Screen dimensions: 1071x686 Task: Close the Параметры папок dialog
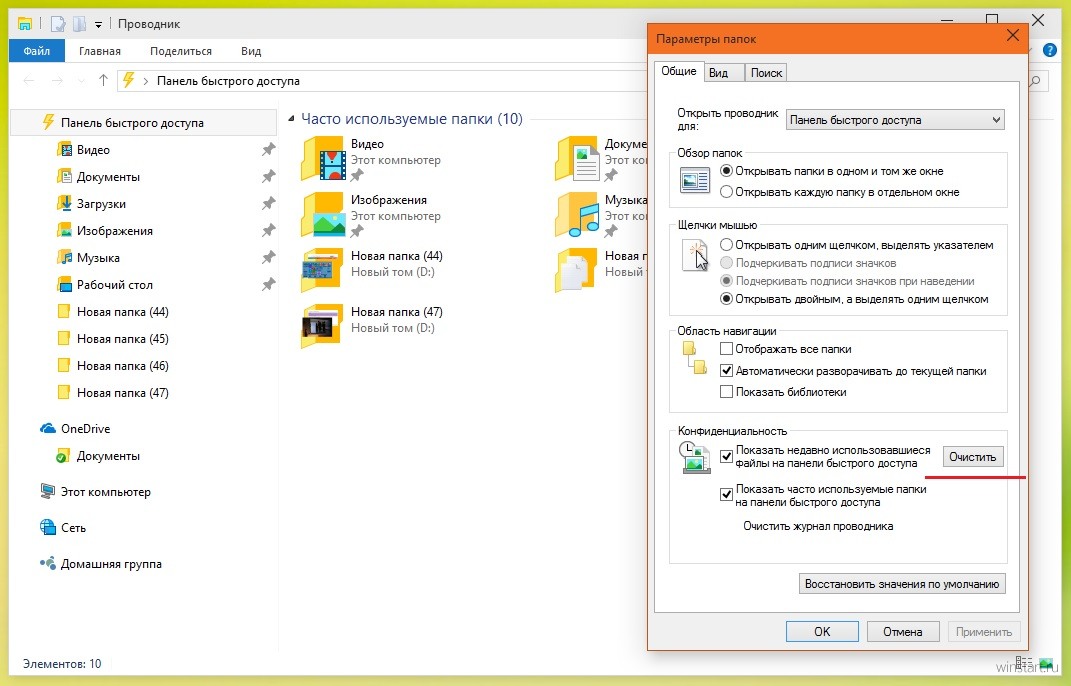coord(1013,36)
